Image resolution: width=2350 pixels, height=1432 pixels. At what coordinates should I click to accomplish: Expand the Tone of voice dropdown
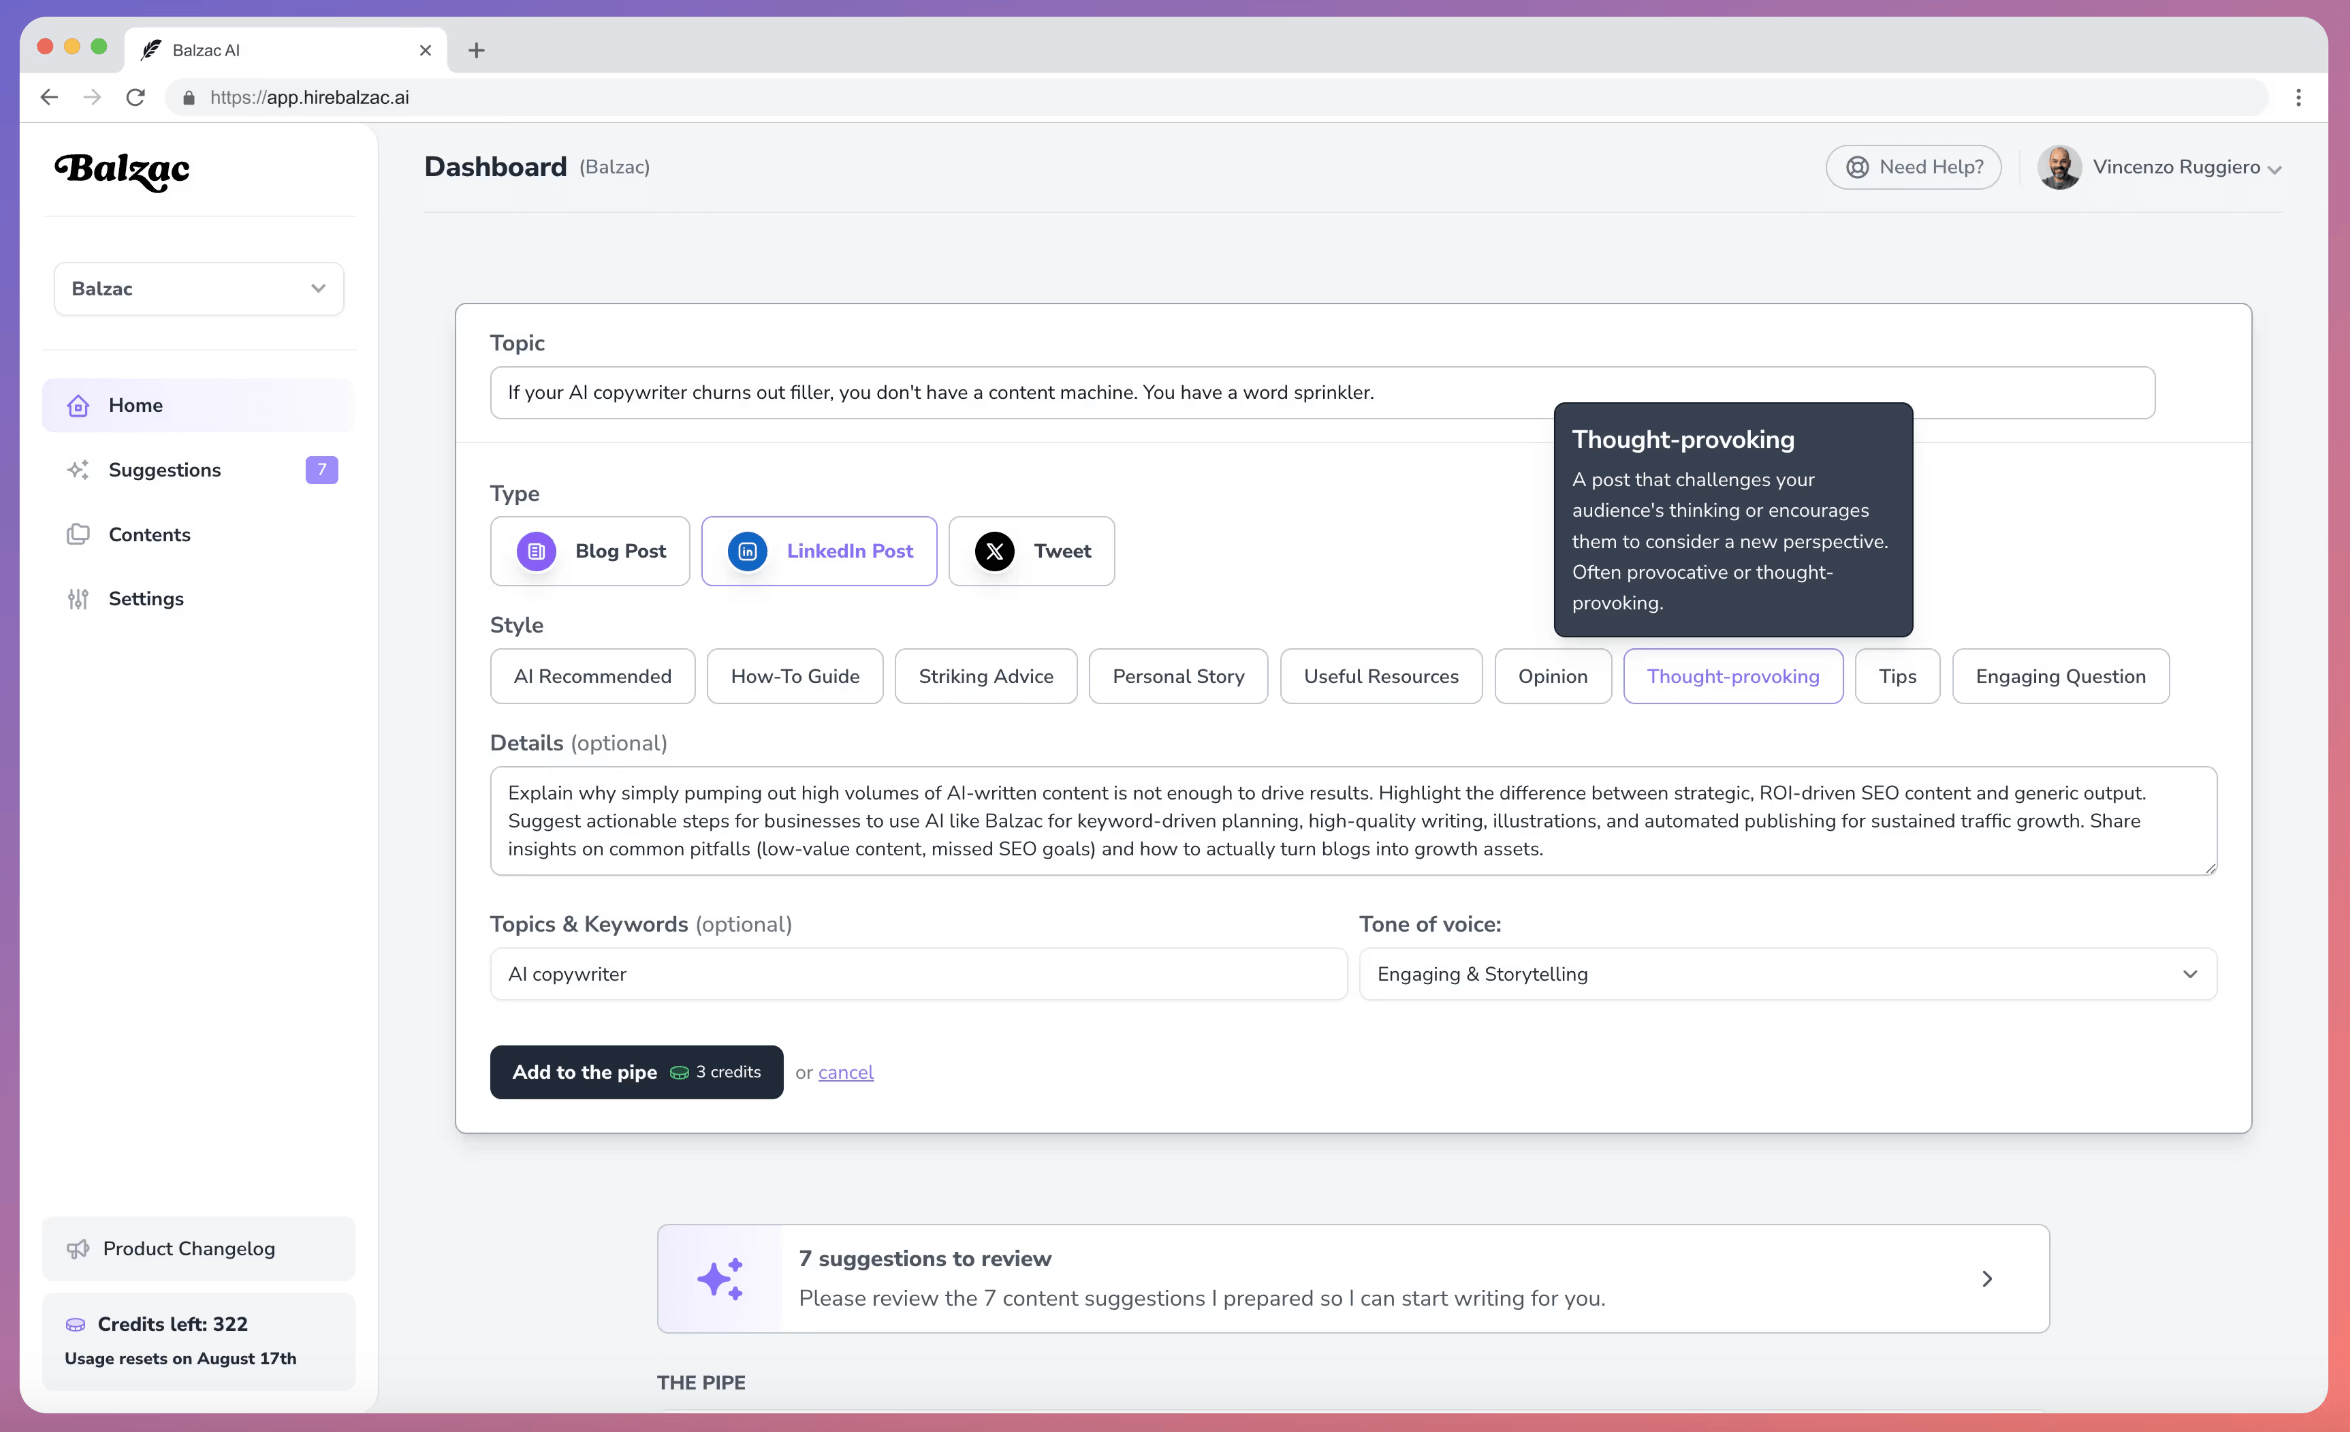coord(1787,974)
